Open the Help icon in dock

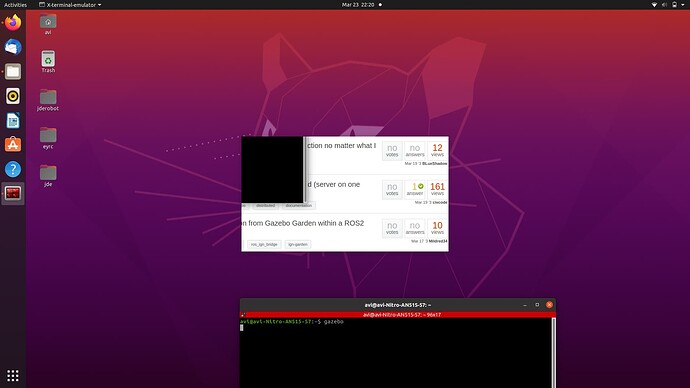point(13,169)
